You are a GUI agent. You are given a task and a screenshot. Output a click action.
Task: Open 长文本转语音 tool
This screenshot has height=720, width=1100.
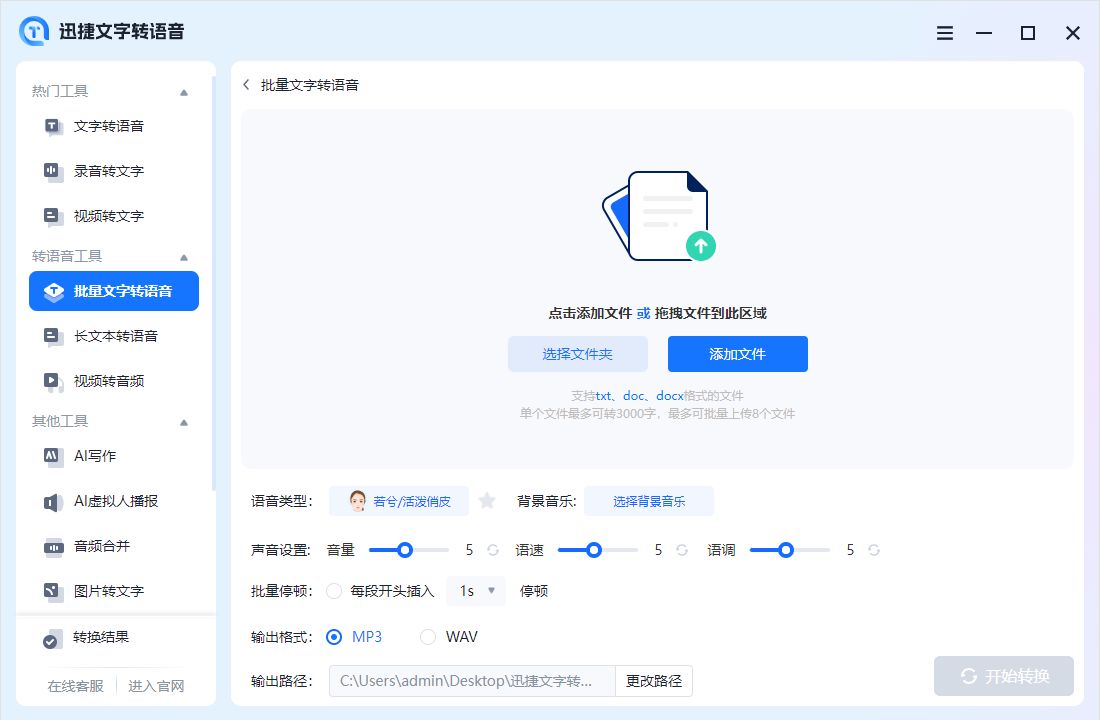114,336
